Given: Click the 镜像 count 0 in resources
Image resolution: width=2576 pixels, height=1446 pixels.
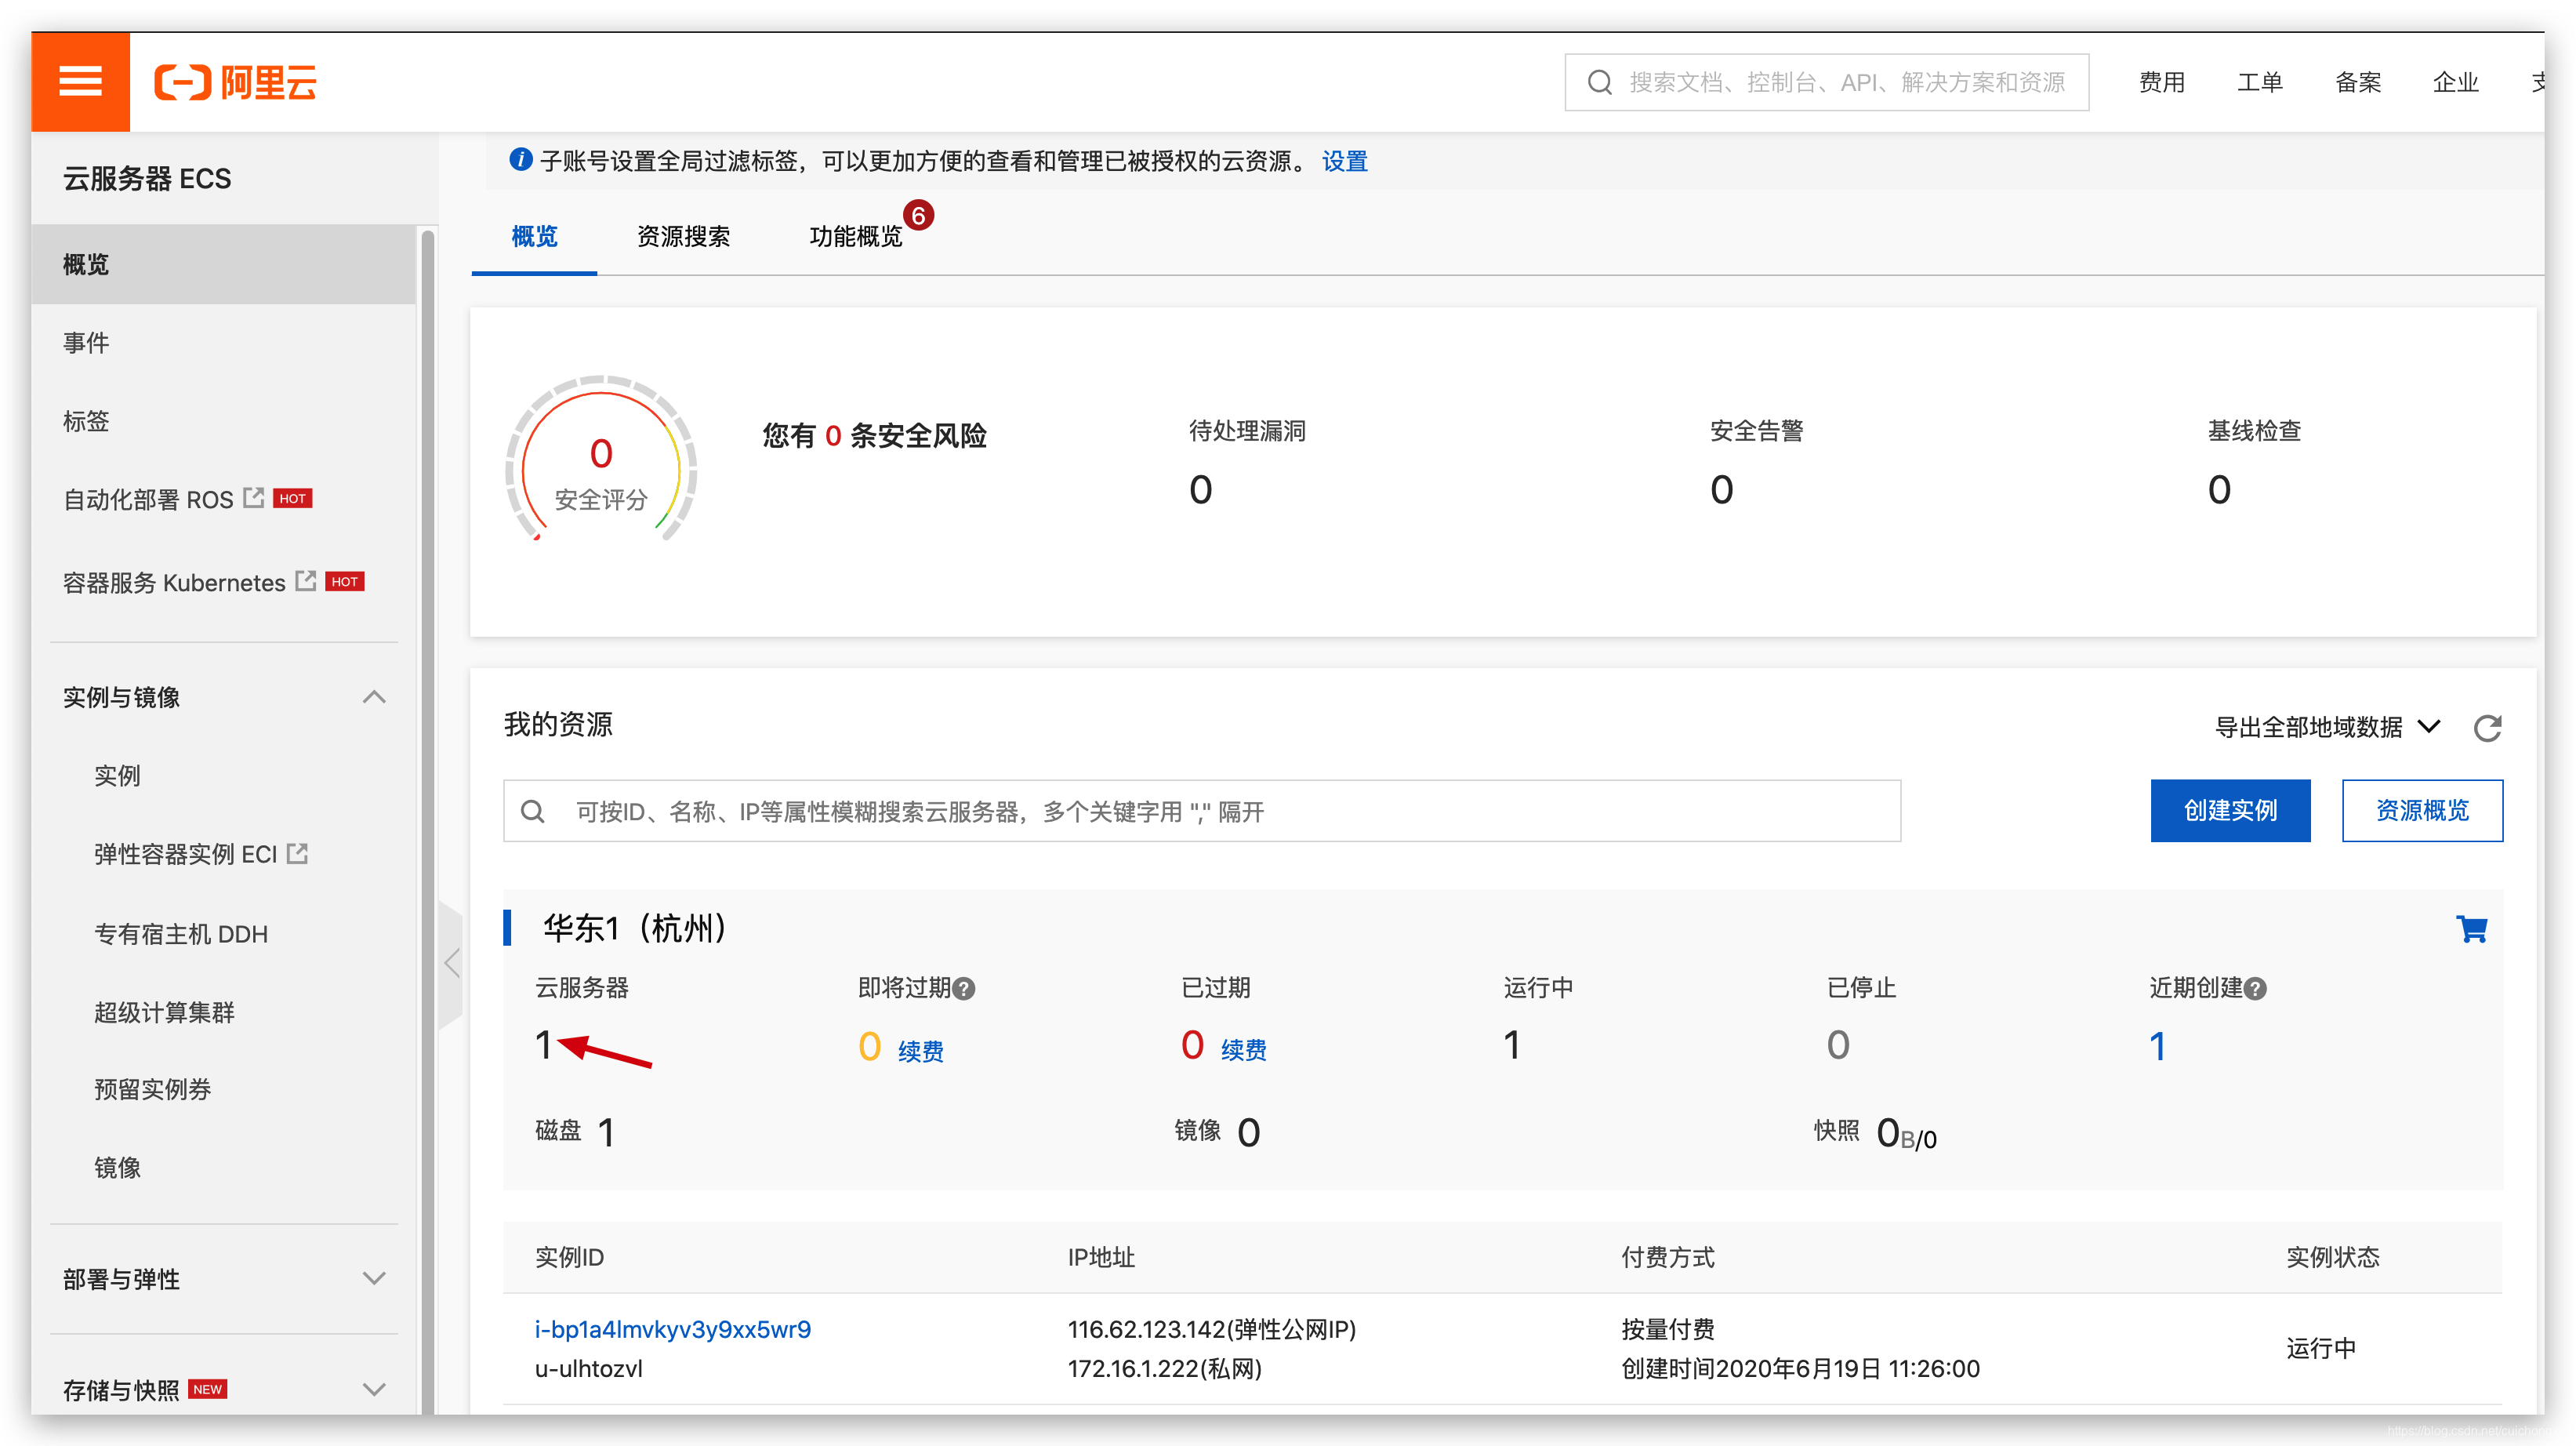Looking at the screenshot, I should click(x=1248, y=1133).
